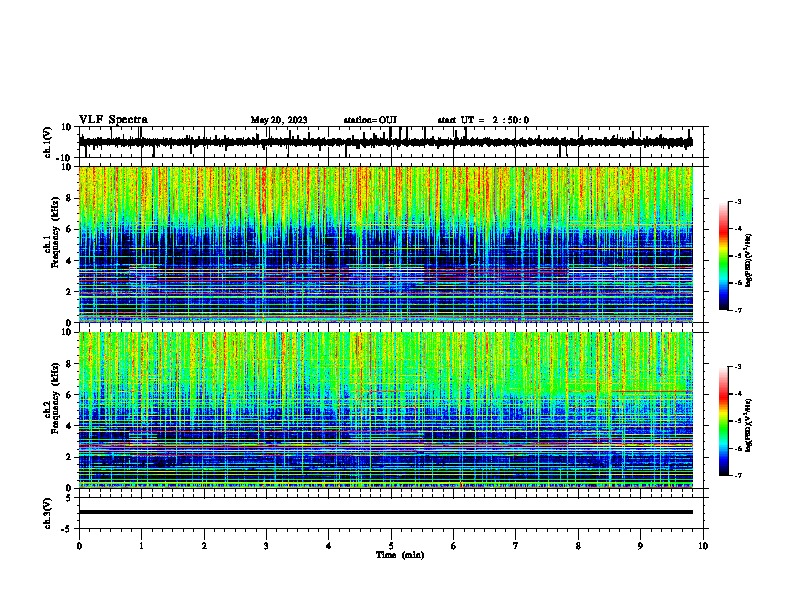Click the ch.1 color bar log(PSD) unit label
Screen dimensions: 792x612
coord(749,261)
